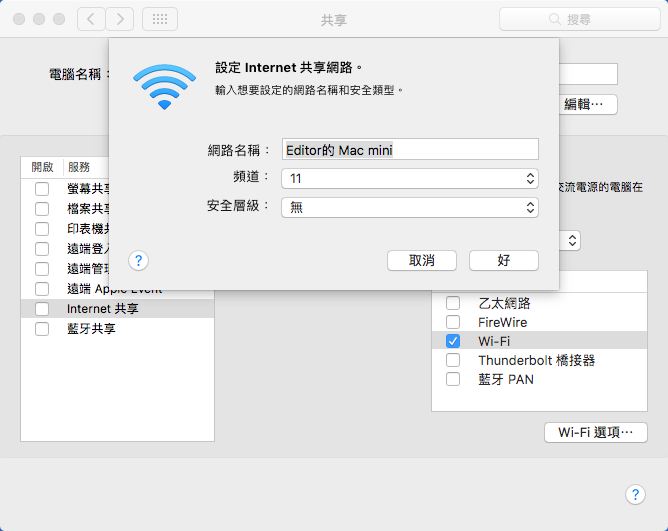The width and height of the screenshot is (668, 531).
Task: Click the 編輯… button
Action: 588,104
